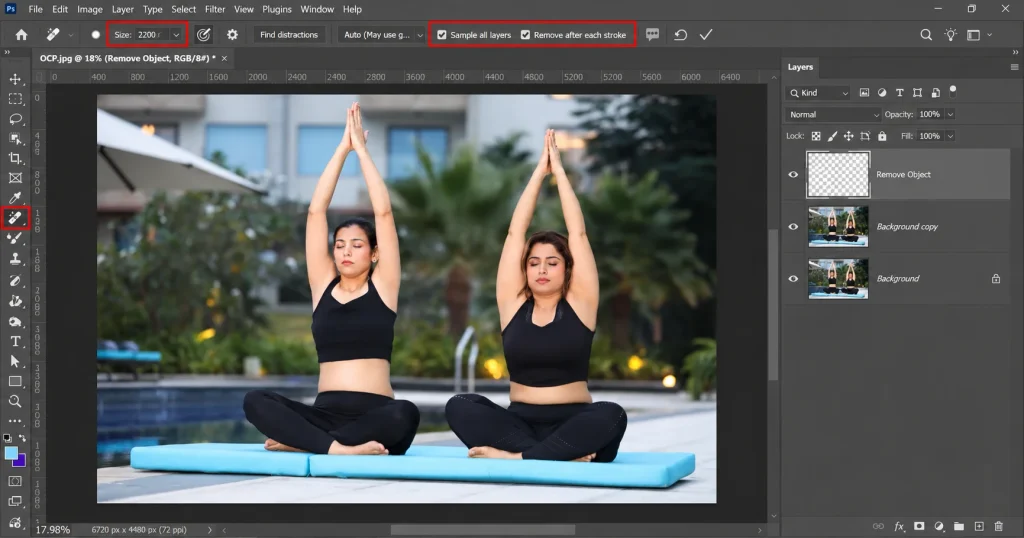The height and width of the screenshot is (538, 1024).
Task: Select the Eraser tool
Action: [x=15, y=280]
